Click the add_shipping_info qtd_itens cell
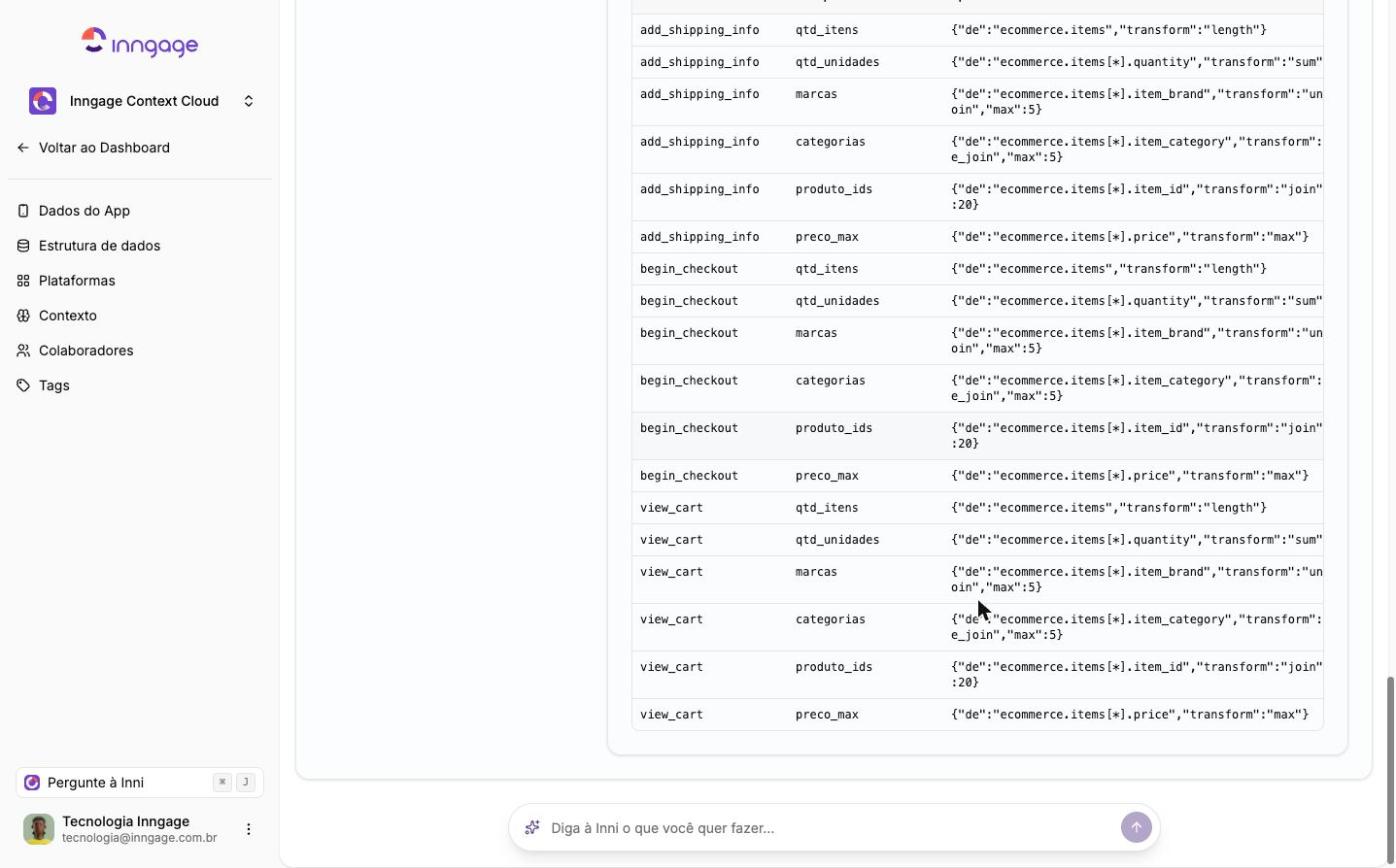This screenshot has width=1396, height=868. (x=827, y=30)
